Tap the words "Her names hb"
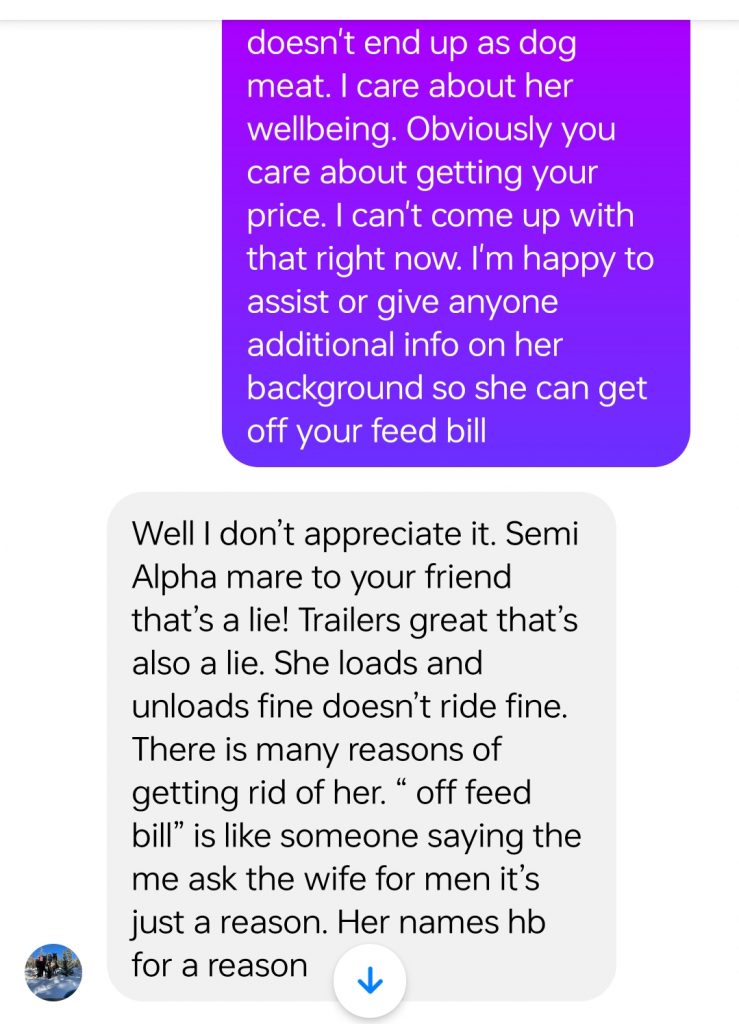739x1024 pixels. coord(441,923)
